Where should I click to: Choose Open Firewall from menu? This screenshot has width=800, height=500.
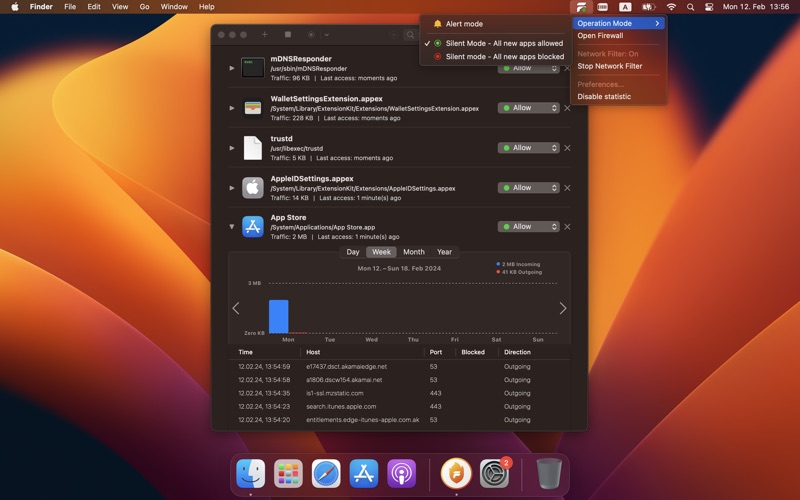click(x=618, y=36)
